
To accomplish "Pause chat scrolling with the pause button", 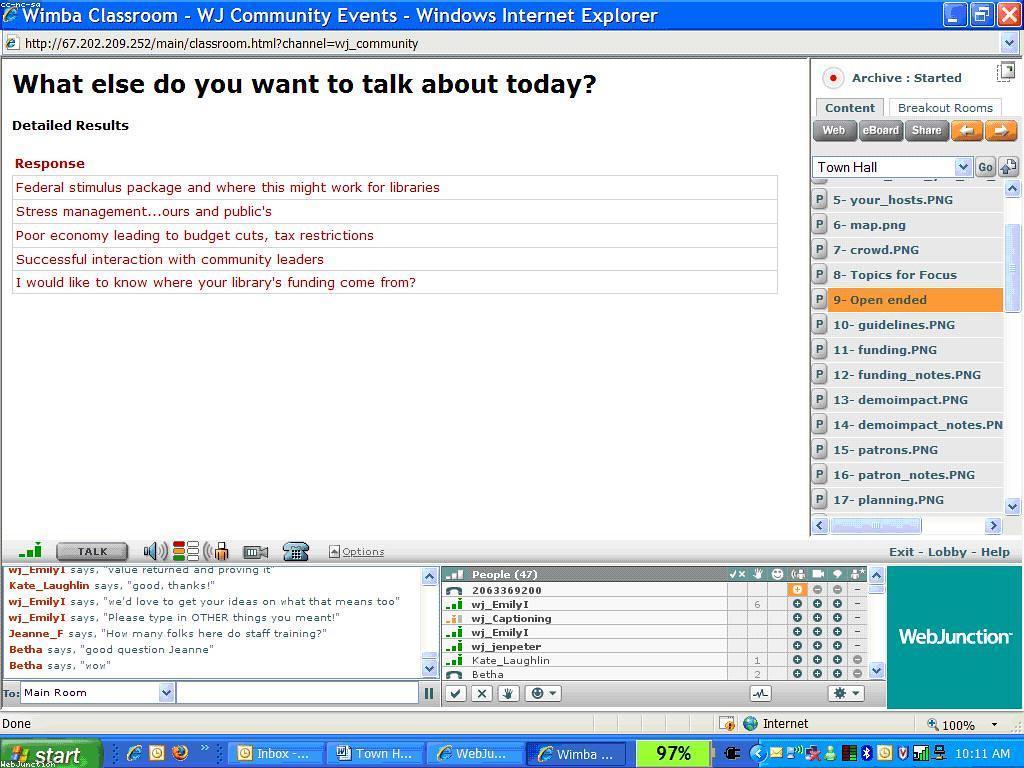I will (429, 693).
